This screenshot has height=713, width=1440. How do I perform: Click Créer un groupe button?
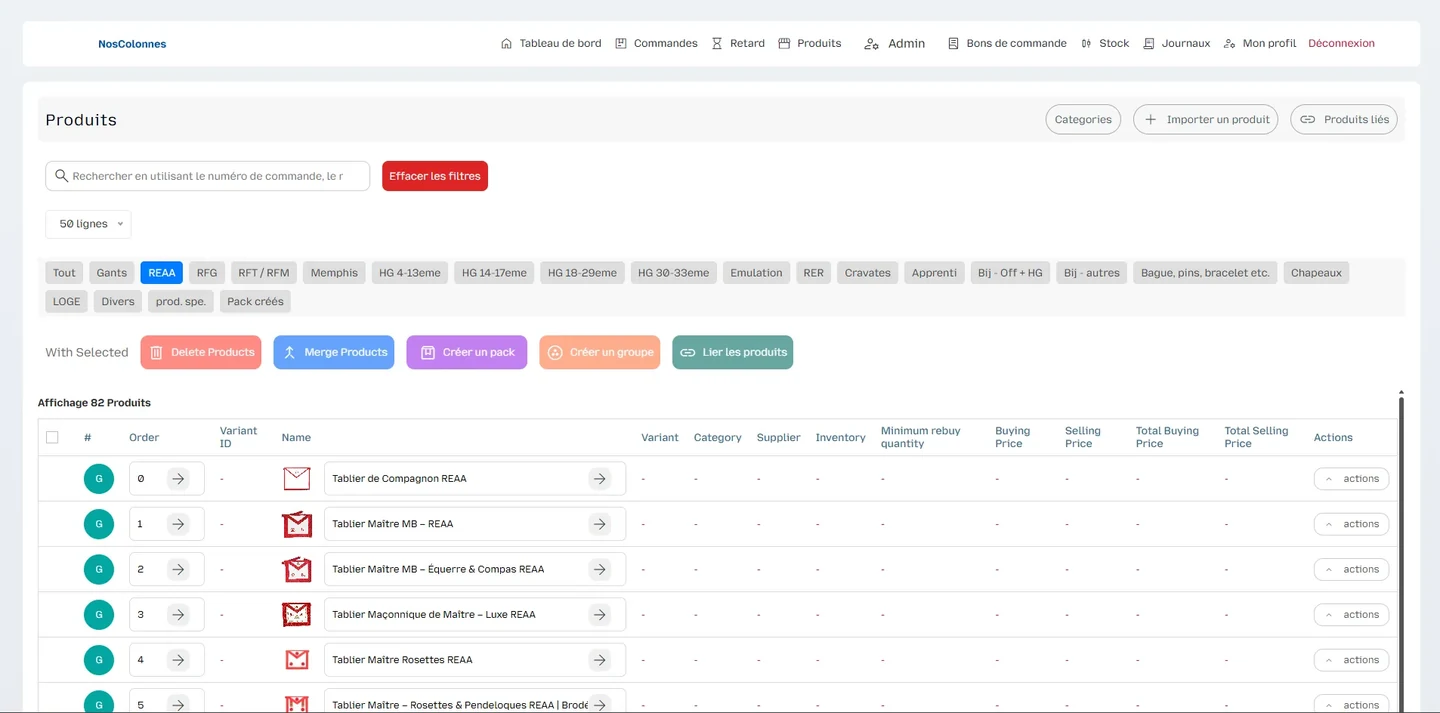600,352
